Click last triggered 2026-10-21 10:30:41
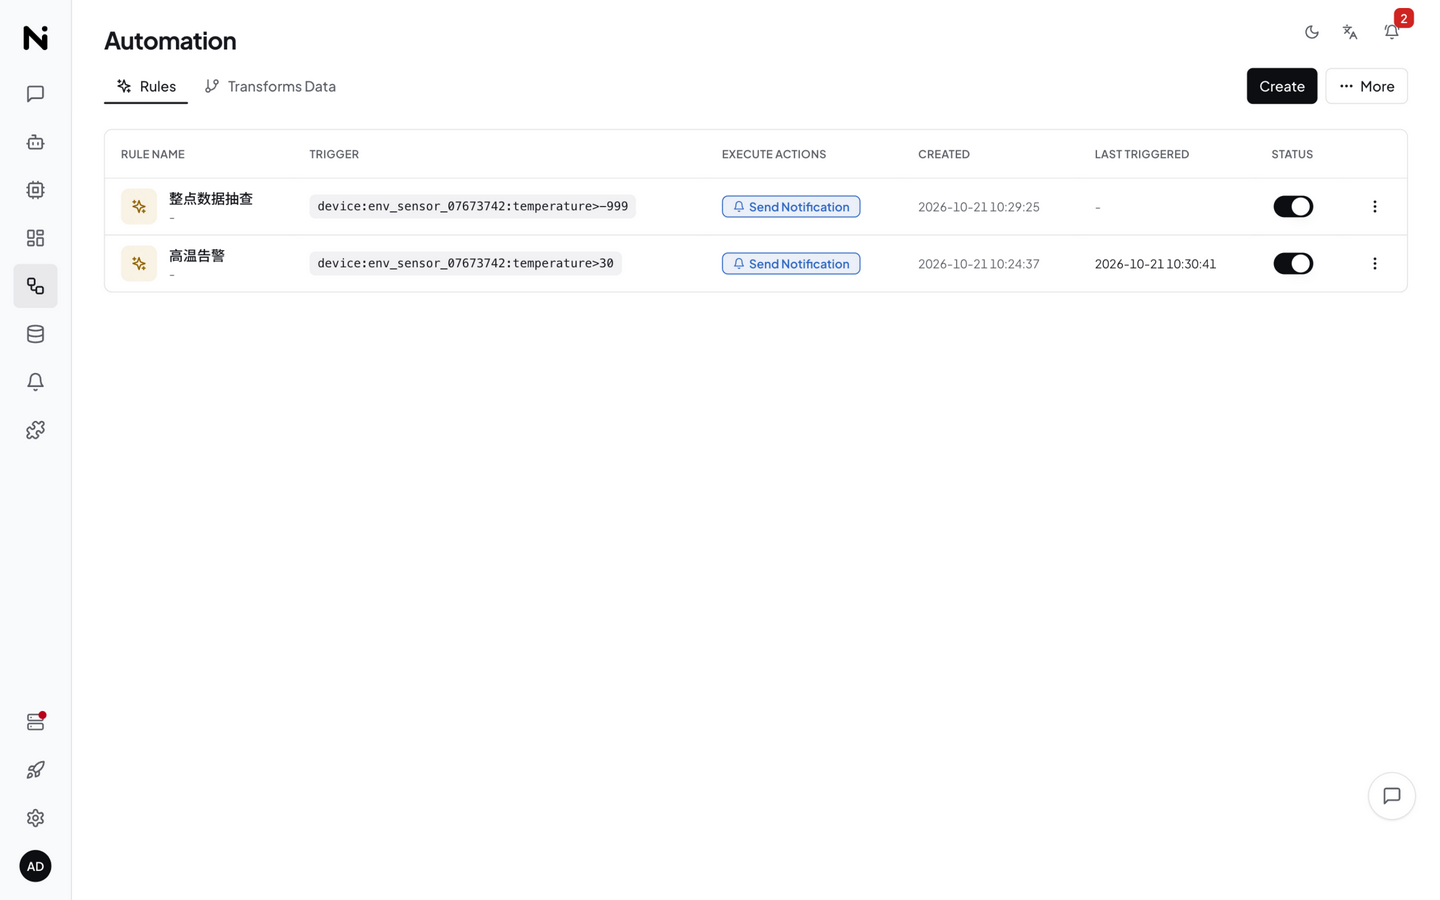The height and width of the screenshot is (900, 1440). [1155, 264]
